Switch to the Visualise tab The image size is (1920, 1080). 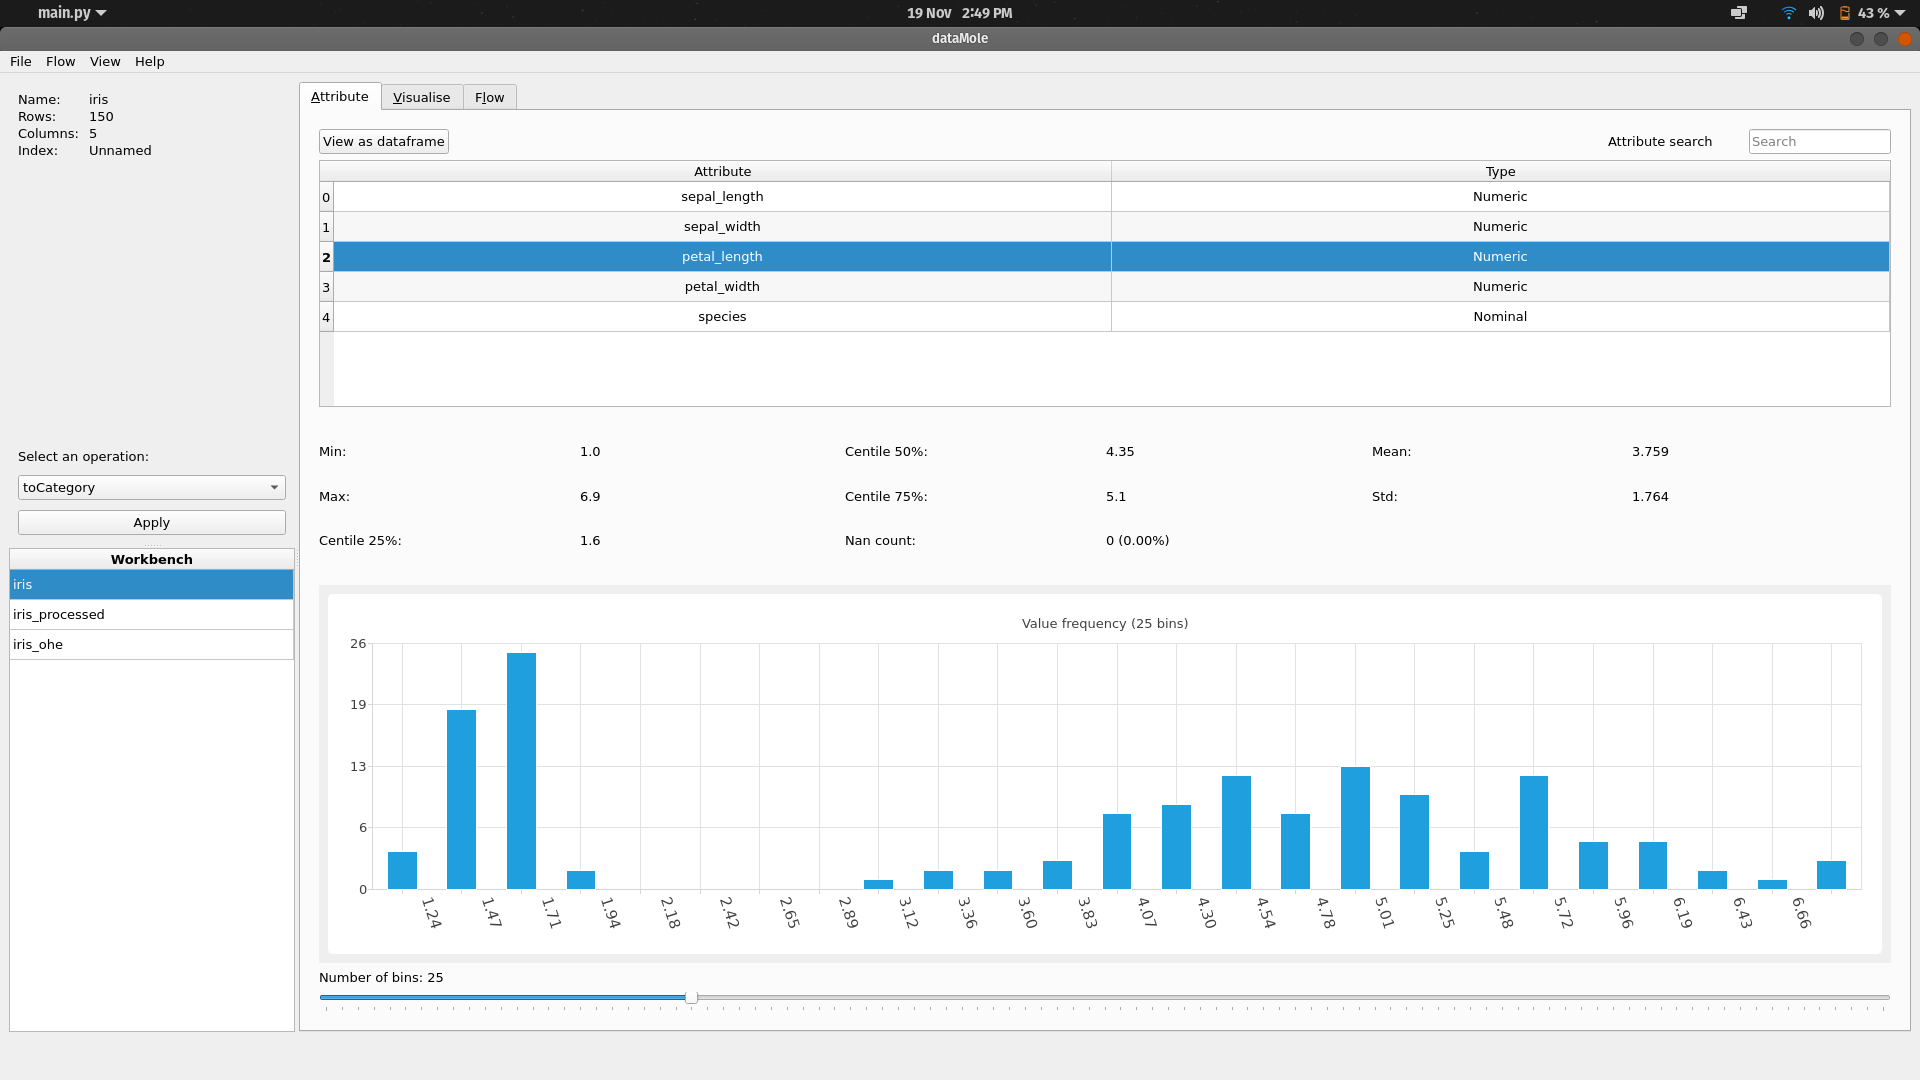pyautogui.click(x=421, y=97)
